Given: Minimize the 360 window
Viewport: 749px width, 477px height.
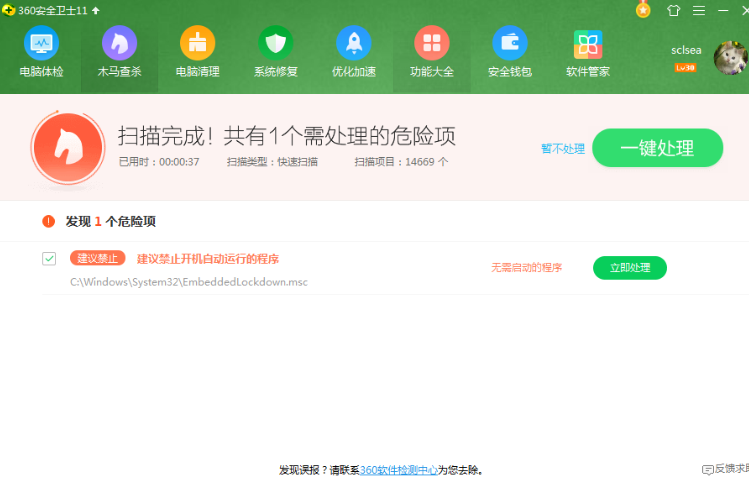Looking at the screenshot, I should click(723, 11).
